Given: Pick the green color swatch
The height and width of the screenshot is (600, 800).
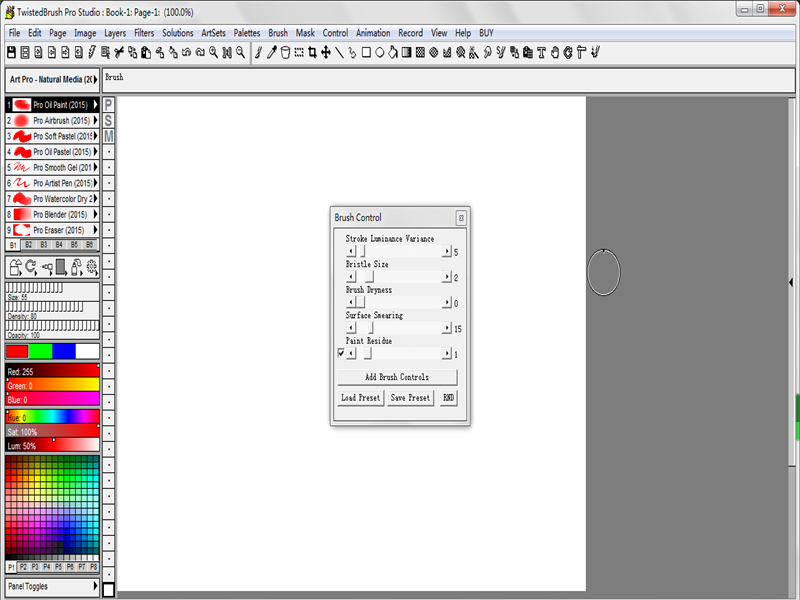Looking at the screenshot, I should (x=40, y=351).
